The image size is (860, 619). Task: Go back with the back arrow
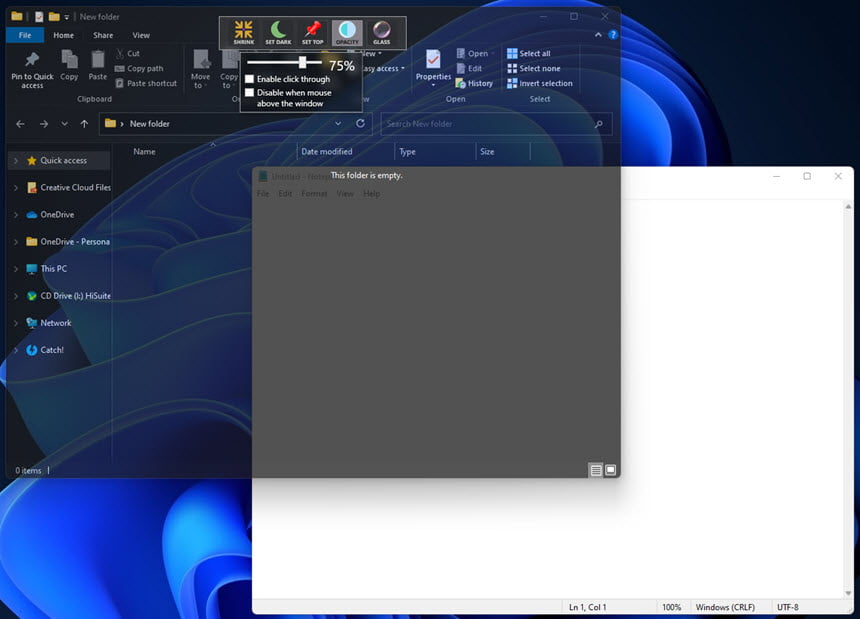tap(20, 124)
